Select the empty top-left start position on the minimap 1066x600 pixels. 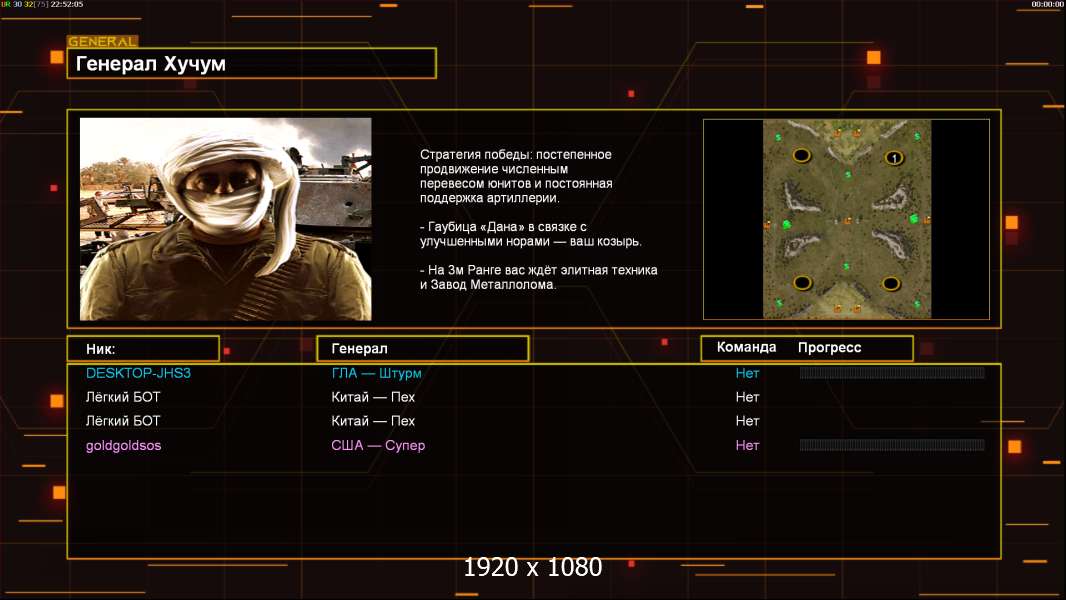(801, 155)
